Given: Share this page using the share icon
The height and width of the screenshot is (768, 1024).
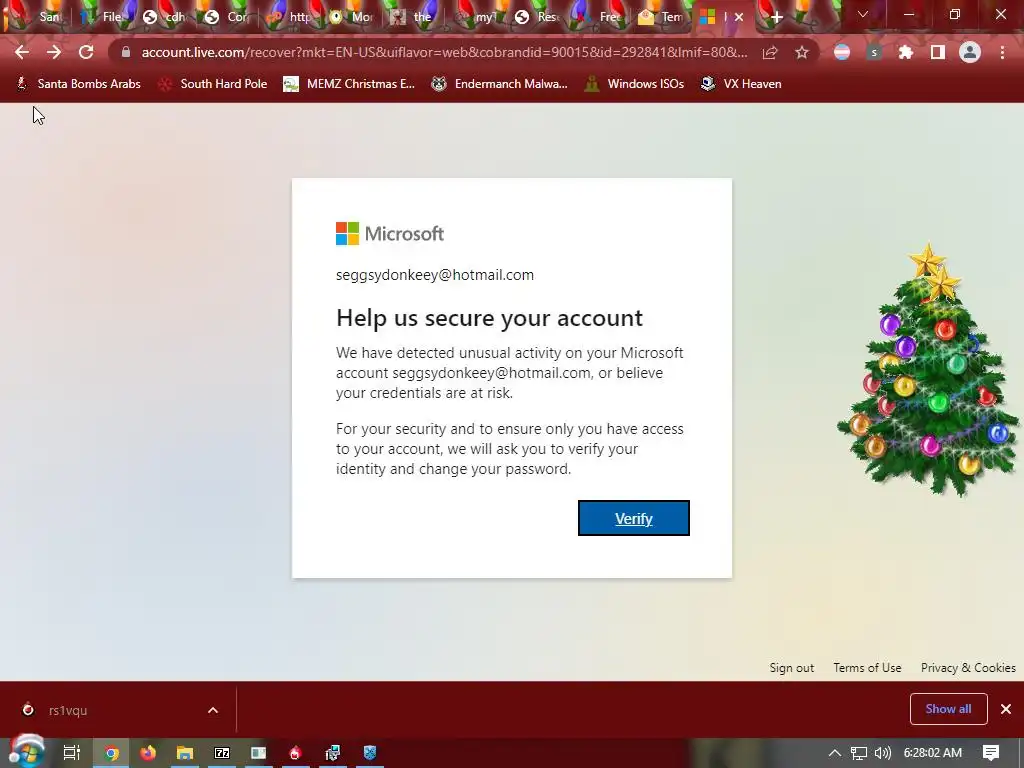Looking at the screenshot, I should point(770,52).
